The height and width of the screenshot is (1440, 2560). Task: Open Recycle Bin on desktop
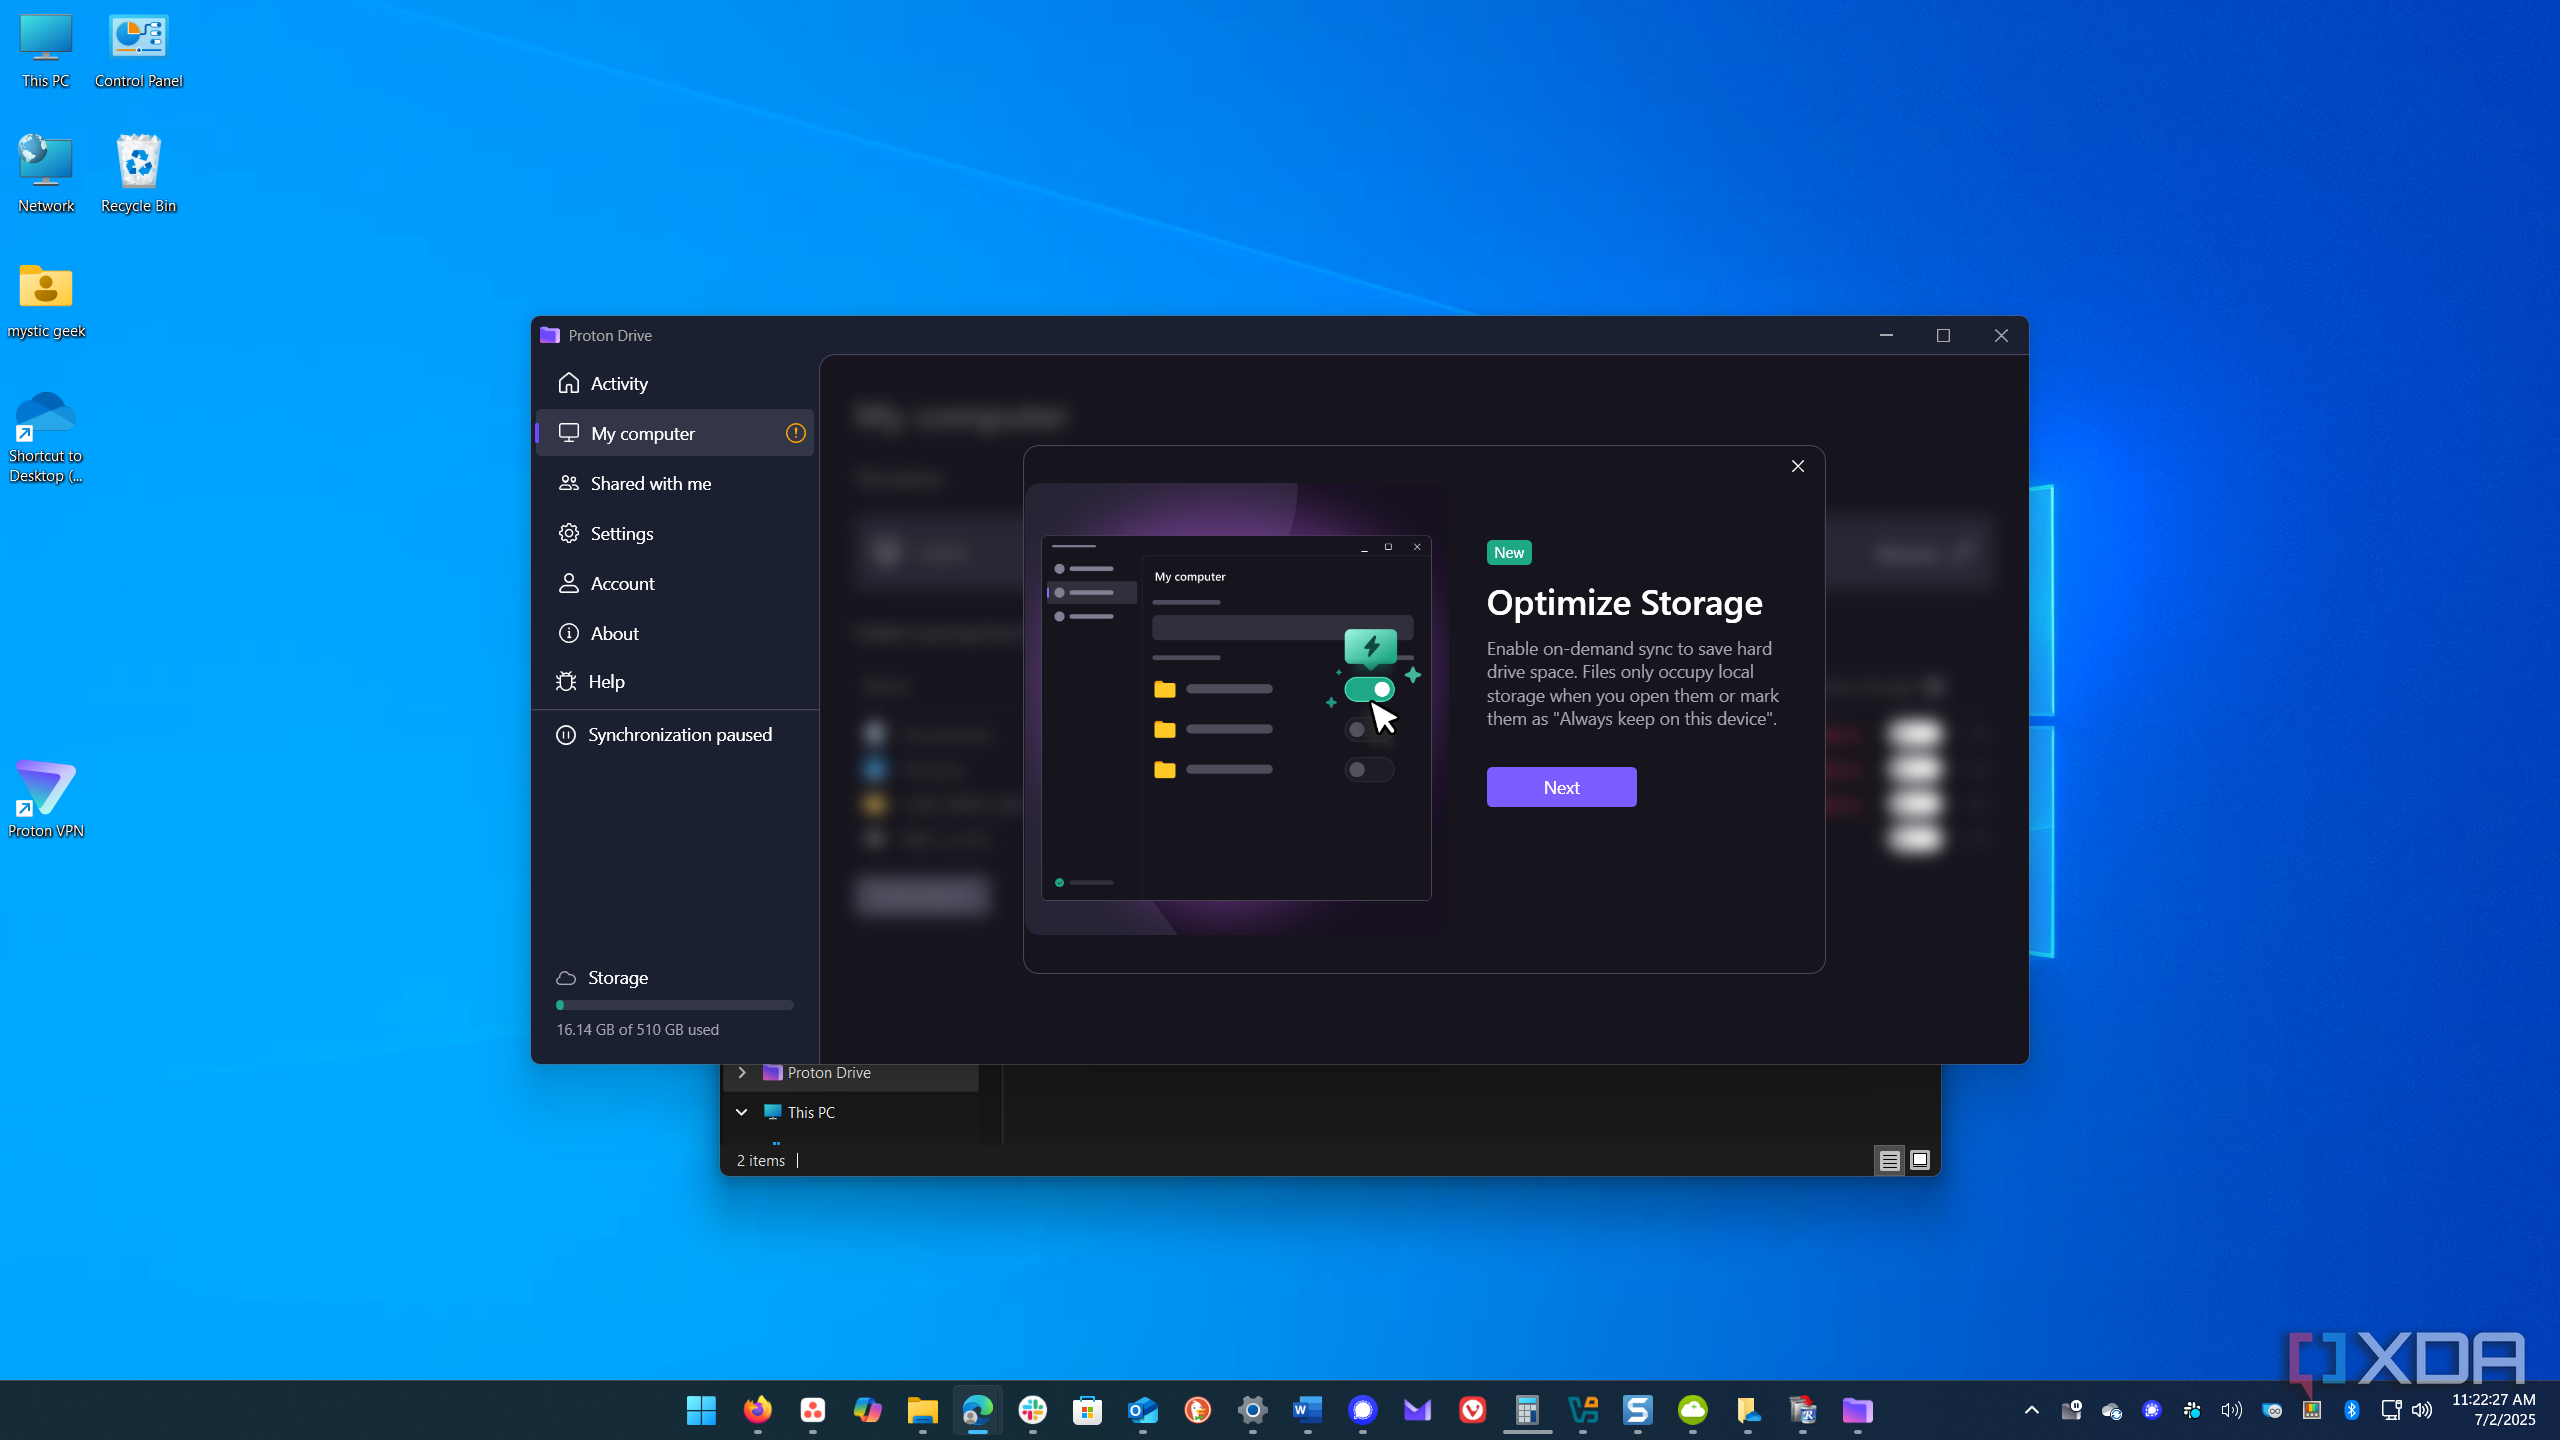(138, 175)
